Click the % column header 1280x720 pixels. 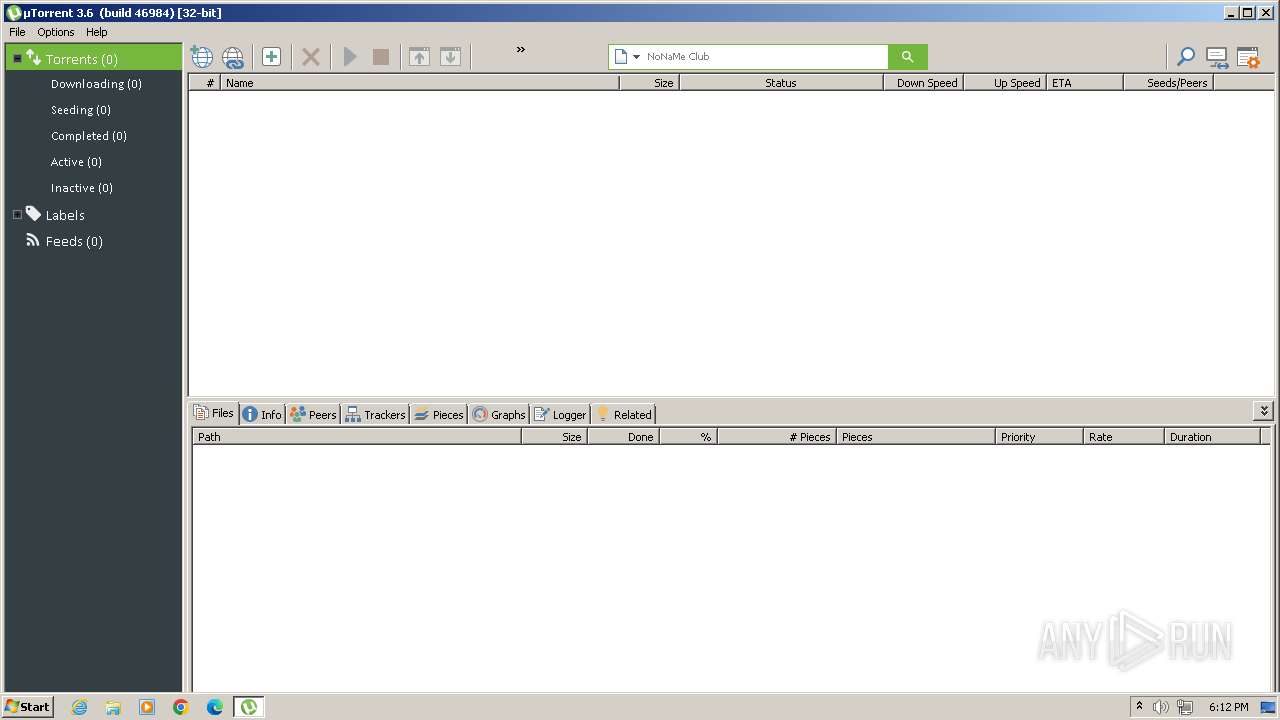pos(688,437)
